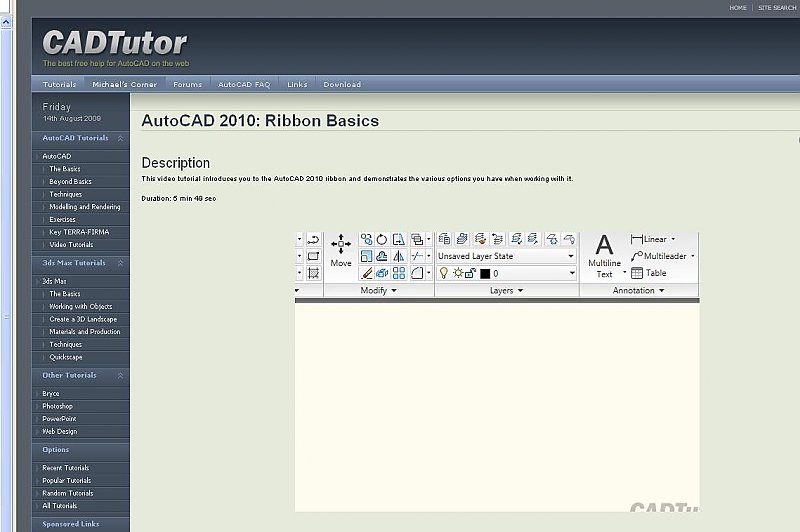Open the Tutorials nav tab
Viewport: 800px width, 532px height.
click(x=59, y=84)
